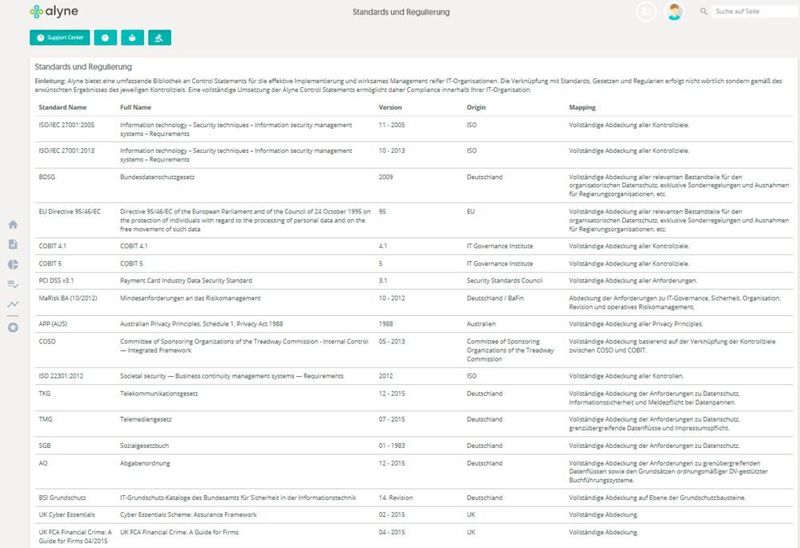Sort by Full Name column header

tap(136, 107)
